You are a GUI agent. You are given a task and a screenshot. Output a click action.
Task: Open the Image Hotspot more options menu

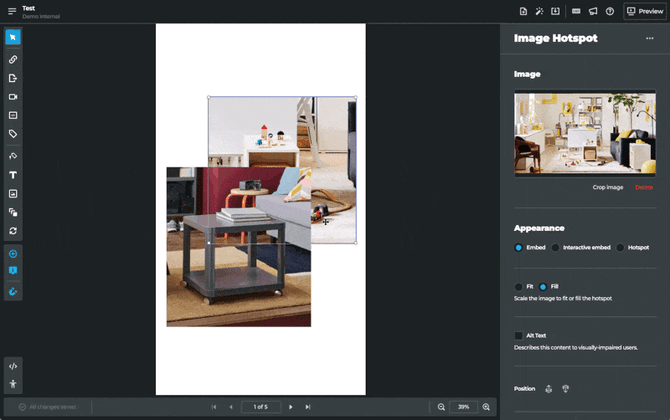[x=650, y=38]
